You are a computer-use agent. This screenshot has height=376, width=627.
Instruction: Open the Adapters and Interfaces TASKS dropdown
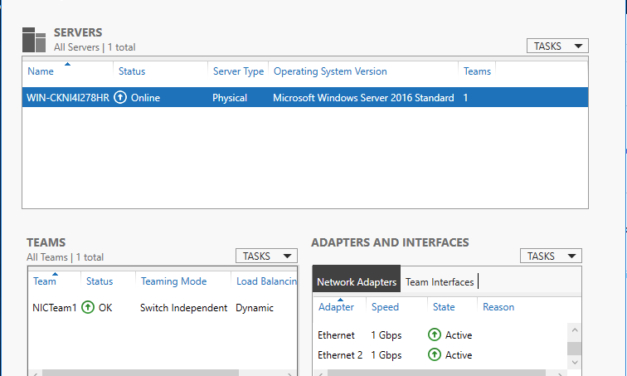551,256
